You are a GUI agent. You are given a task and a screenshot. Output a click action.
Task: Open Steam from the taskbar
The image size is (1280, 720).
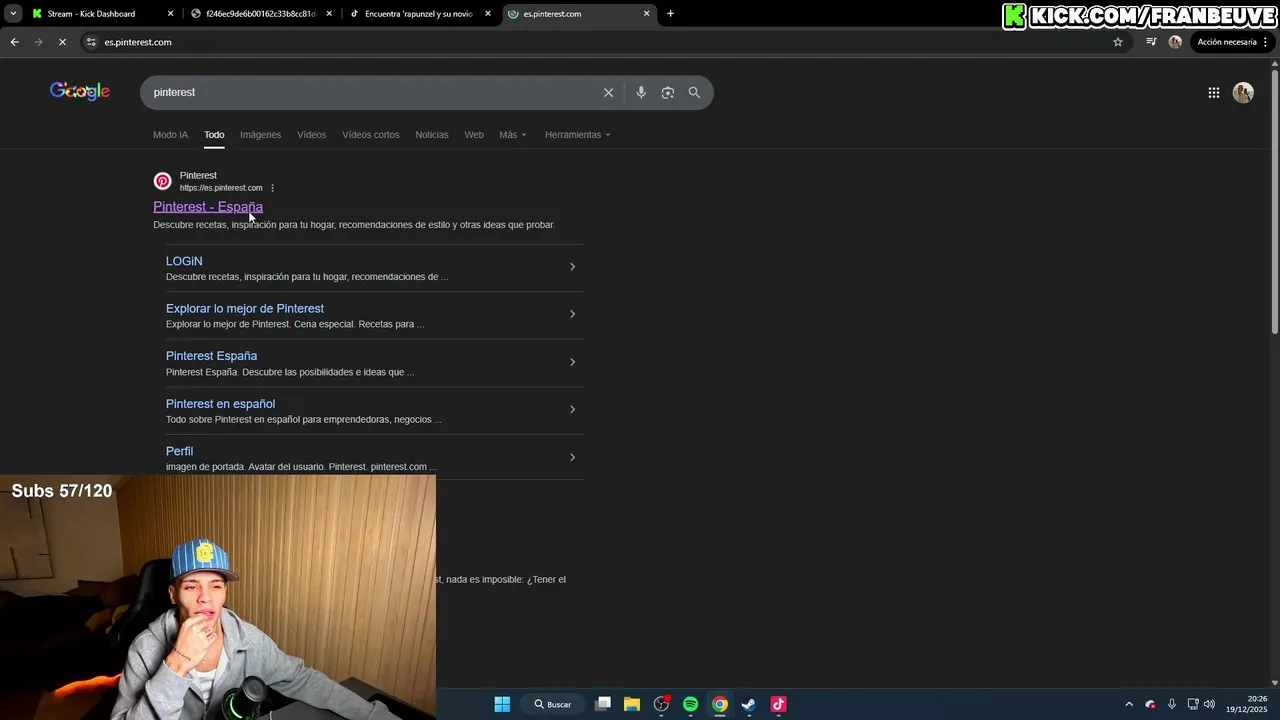click(x=748, y=704)
